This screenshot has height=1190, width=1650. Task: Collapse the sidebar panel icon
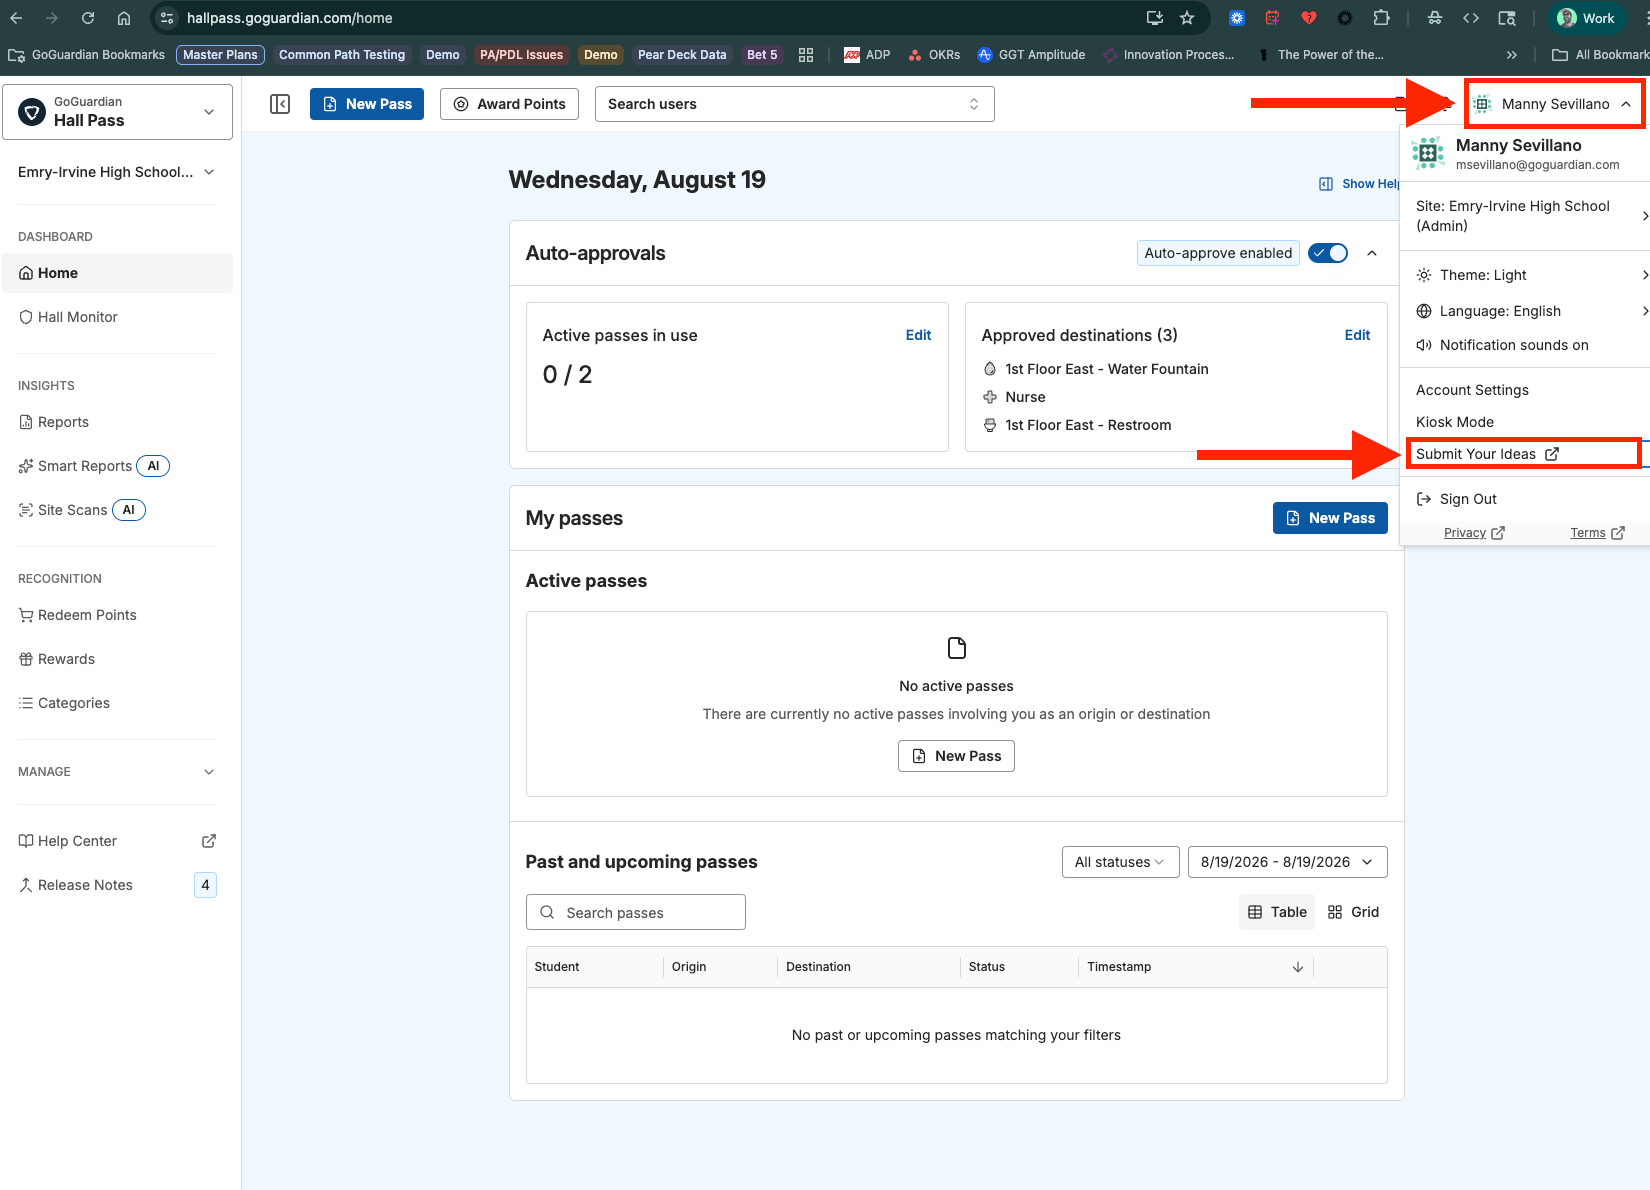pyautogui.click(x=280, y=104)
